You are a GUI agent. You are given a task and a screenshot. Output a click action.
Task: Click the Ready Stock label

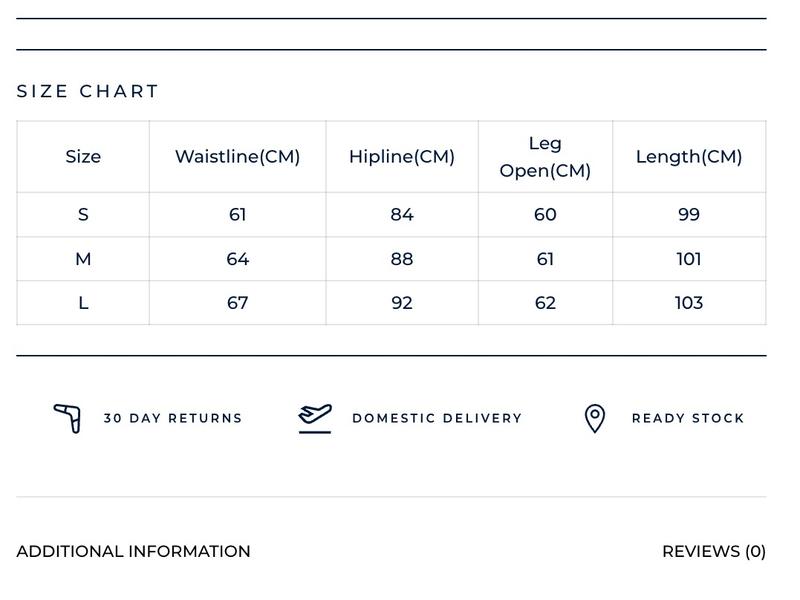click(x=688, y=418)
